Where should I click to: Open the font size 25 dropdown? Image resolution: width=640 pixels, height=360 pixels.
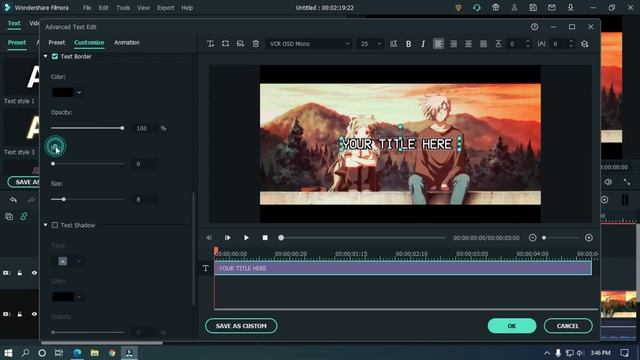coord(370,44)
